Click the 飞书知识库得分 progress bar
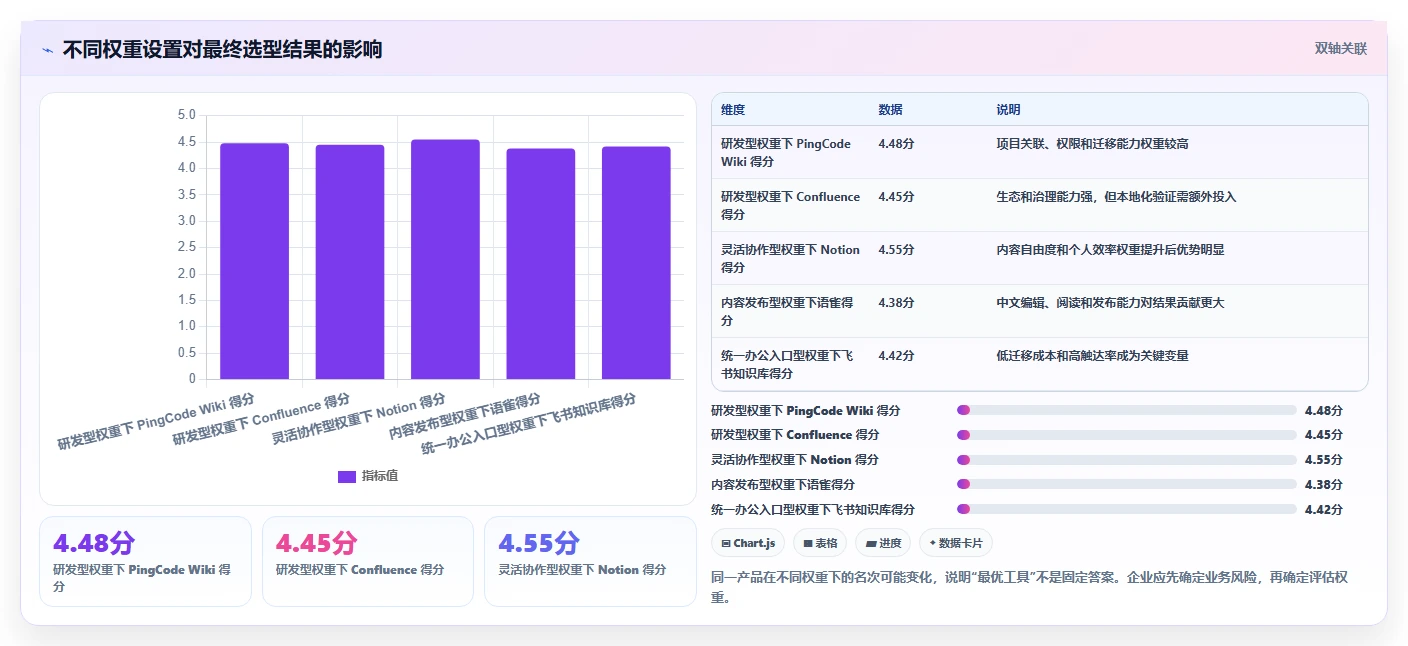The height and width of the screenshot is (646, 1408). point(1126,510)
